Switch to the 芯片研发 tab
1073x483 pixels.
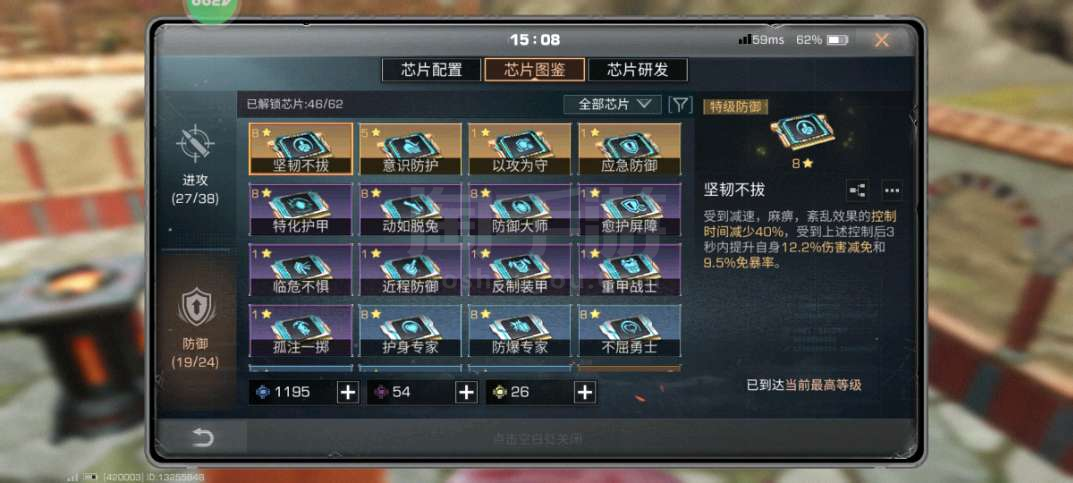[638, 70]
